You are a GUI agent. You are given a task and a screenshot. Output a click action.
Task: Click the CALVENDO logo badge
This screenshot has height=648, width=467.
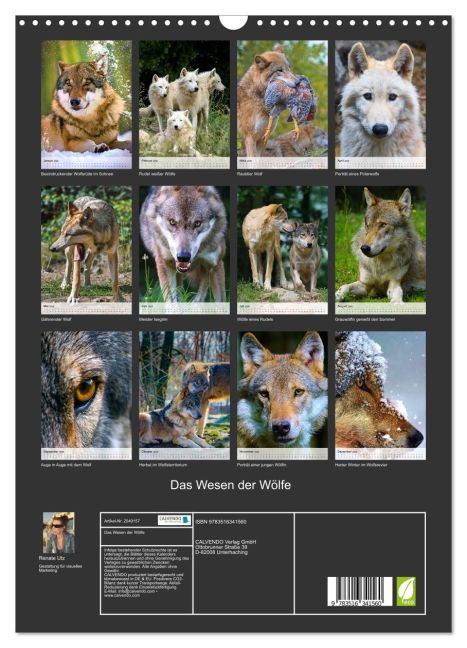coord(174,520)
